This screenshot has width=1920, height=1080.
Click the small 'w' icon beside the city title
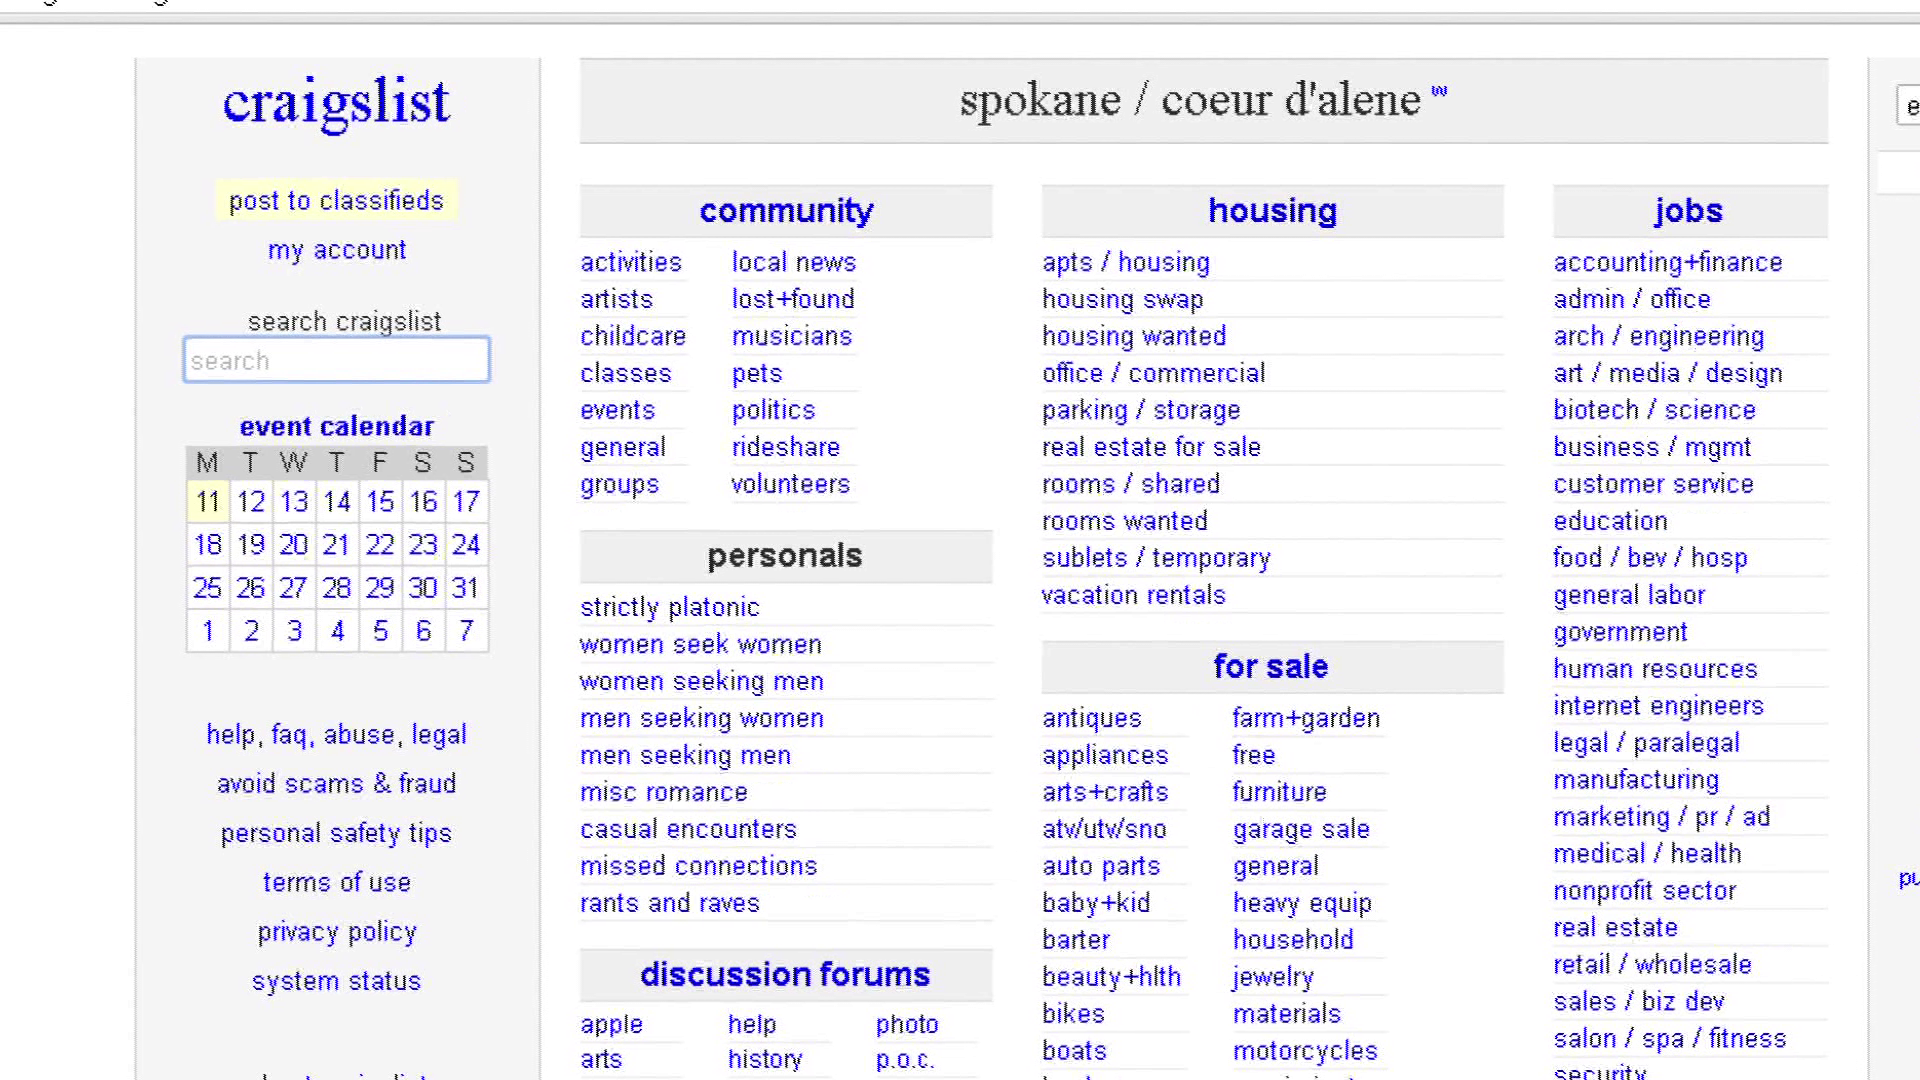pos(1439,92)
